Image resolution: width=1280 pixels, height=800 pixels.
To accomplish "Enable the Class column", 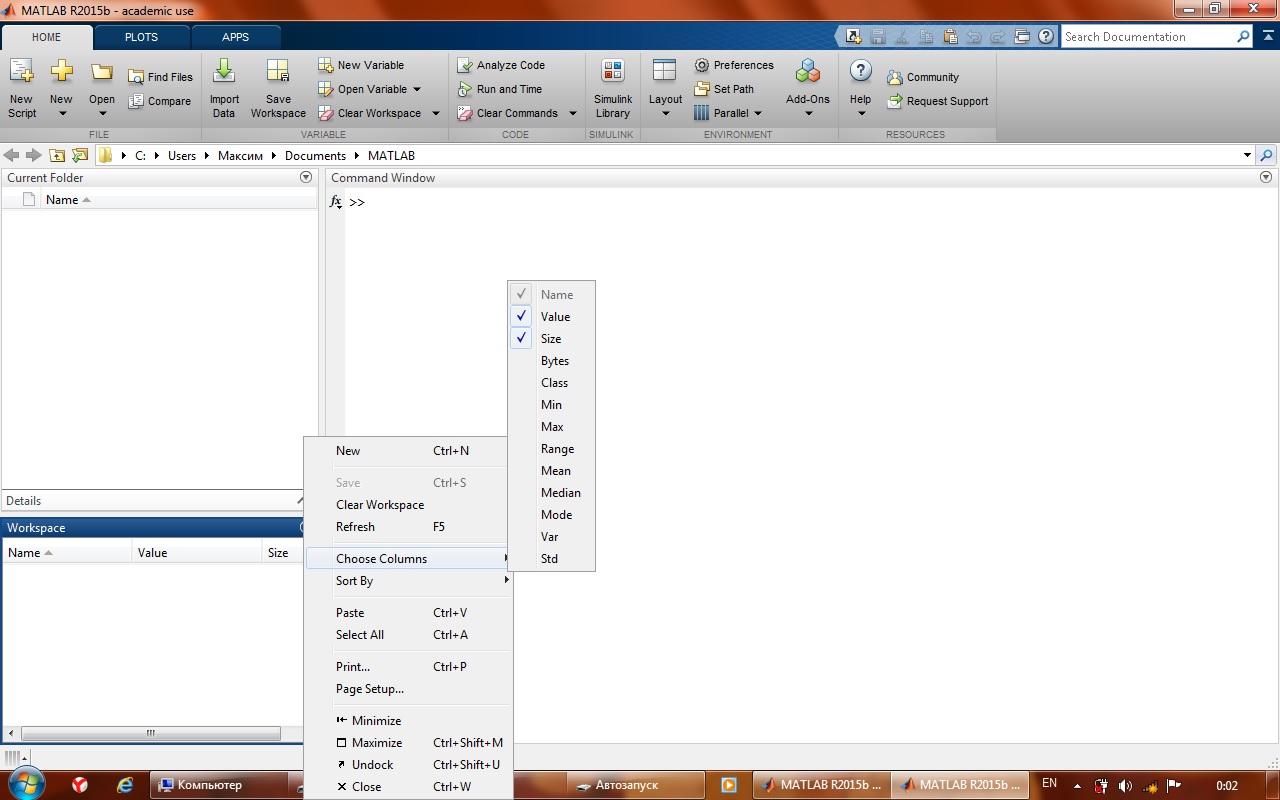I will [552, 383].
